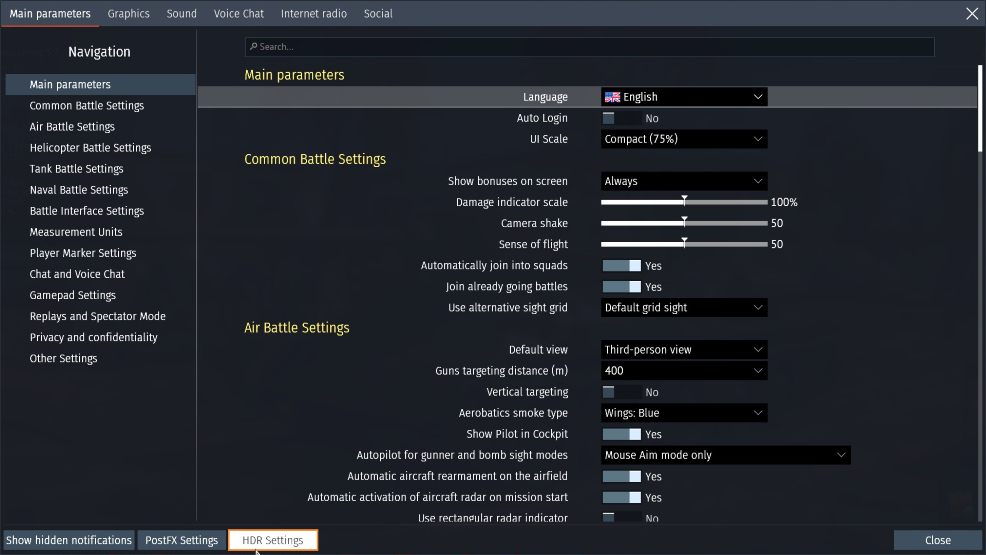The width and height of the screenshot is (986, 555).
Task: Open Gamepad Settings
Action: pyautogui.click(x=73, y=295)
